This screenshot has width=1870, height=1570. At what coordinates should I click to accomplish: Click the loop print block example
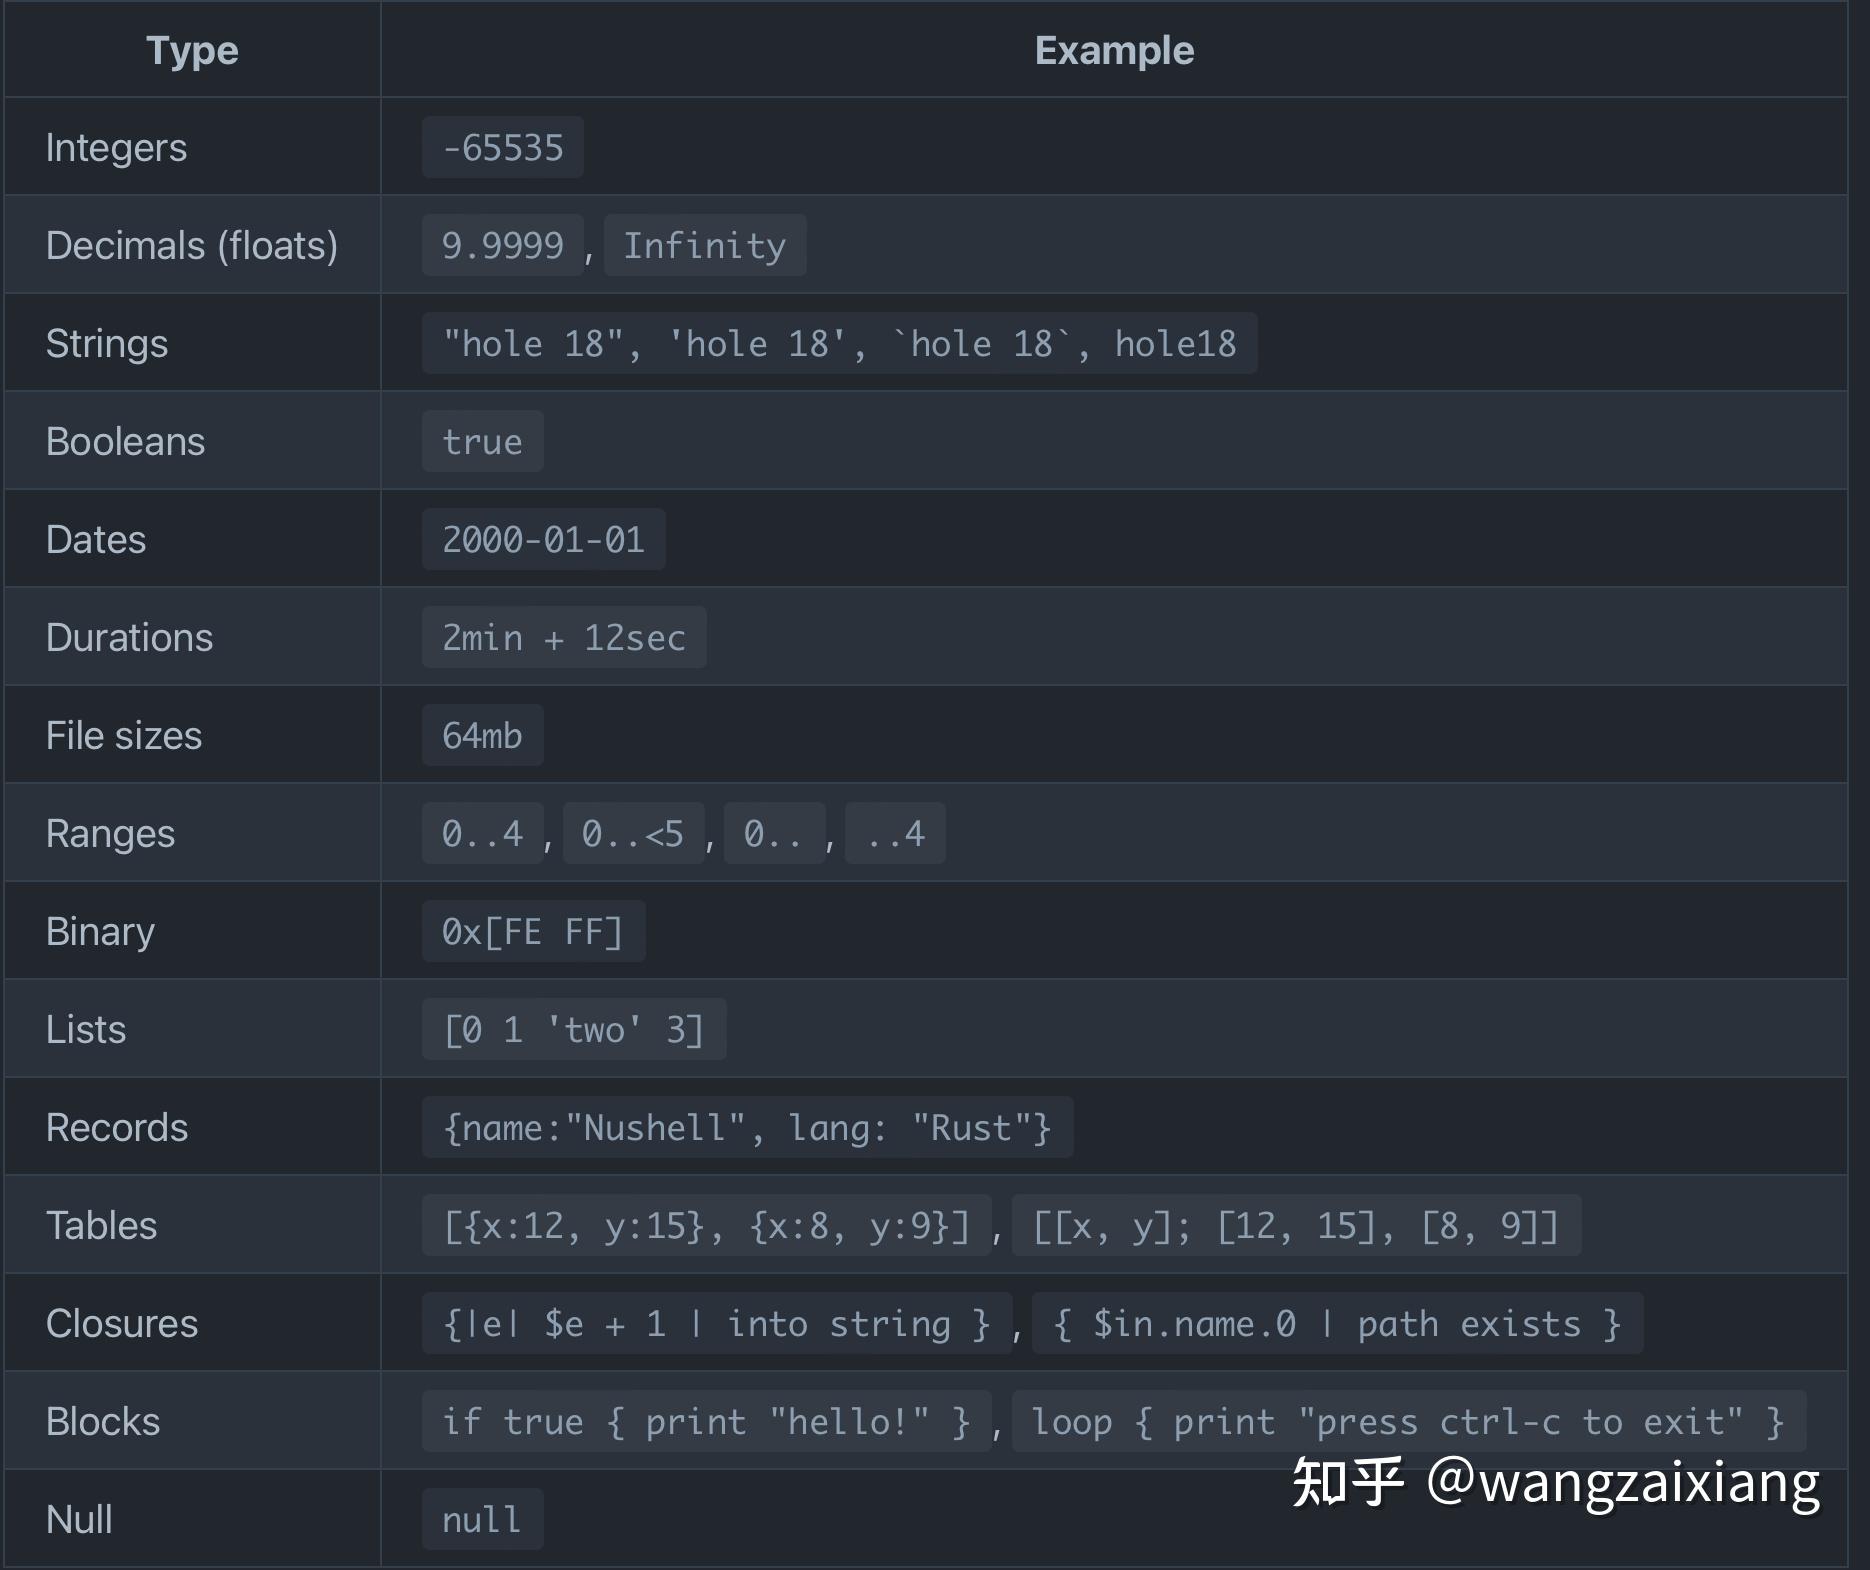(1408, 1422)
